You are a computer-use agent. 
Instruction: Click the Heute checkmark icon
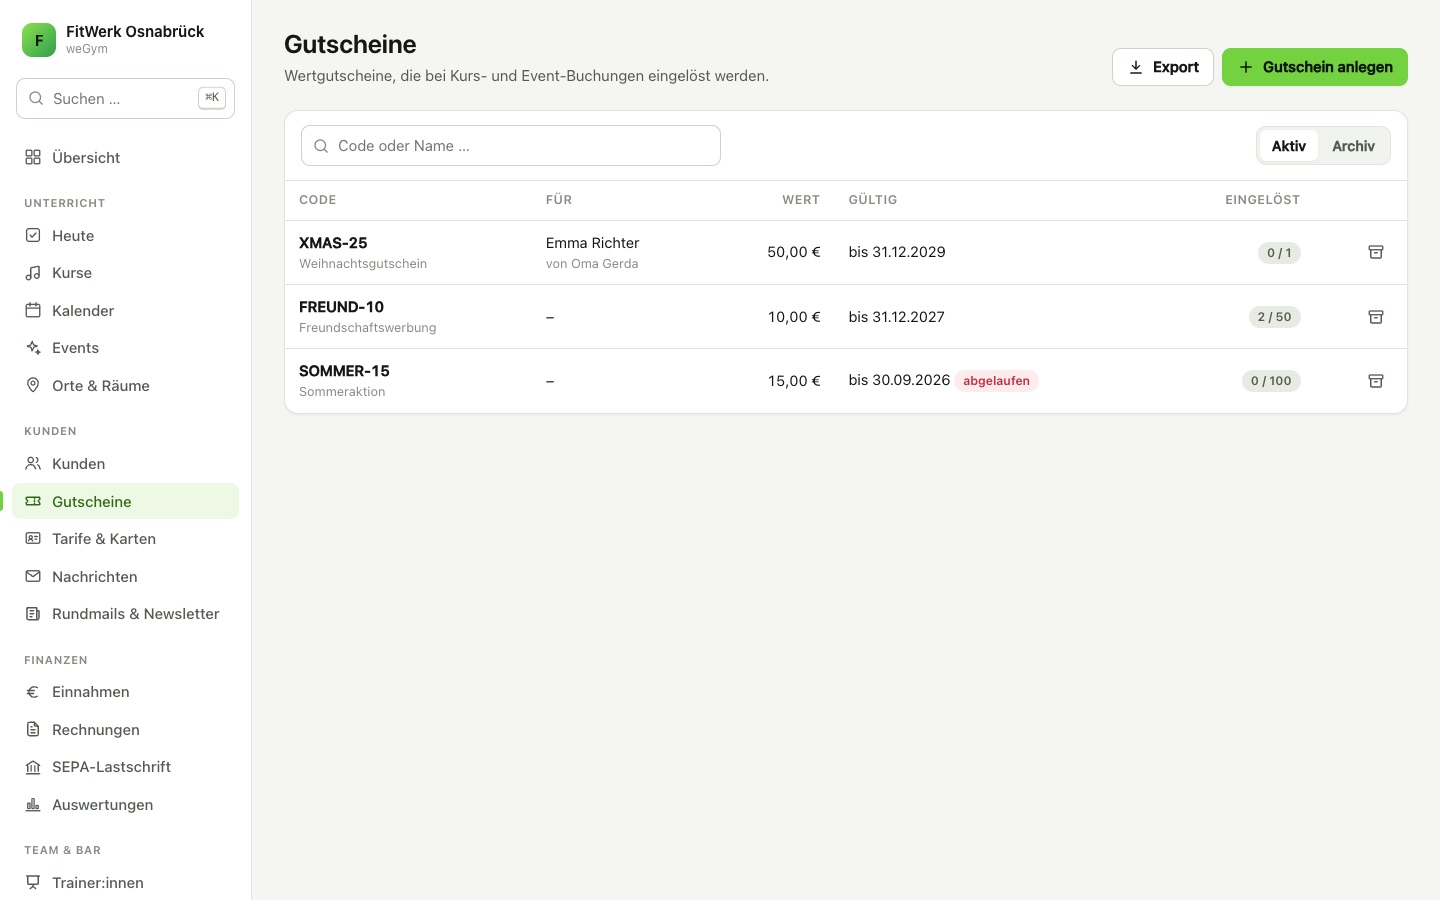[33, 235]
